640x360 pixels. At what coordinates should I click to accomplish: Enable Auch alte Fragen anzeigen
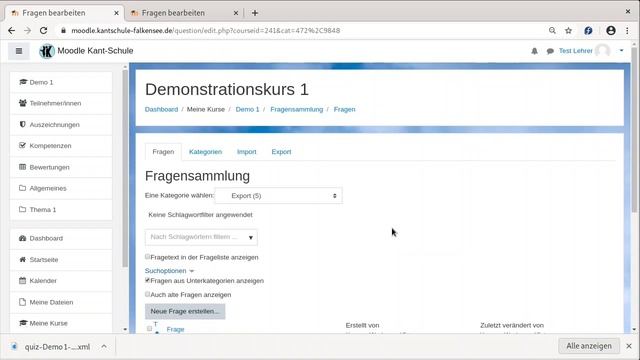[x=148, y=294]
